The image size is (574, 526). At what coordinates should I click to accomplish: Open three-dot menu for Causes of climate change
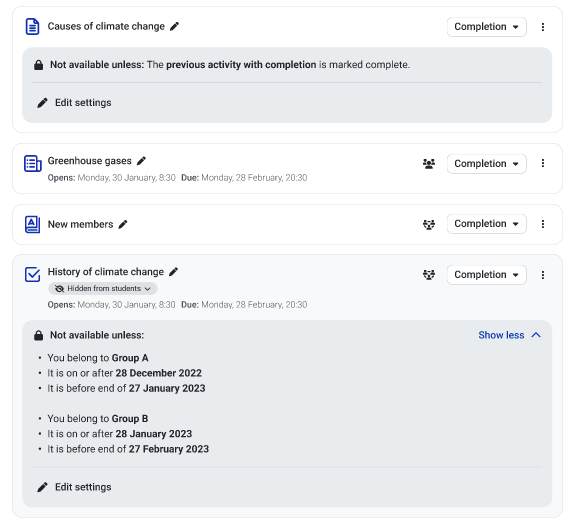[543, 27]
